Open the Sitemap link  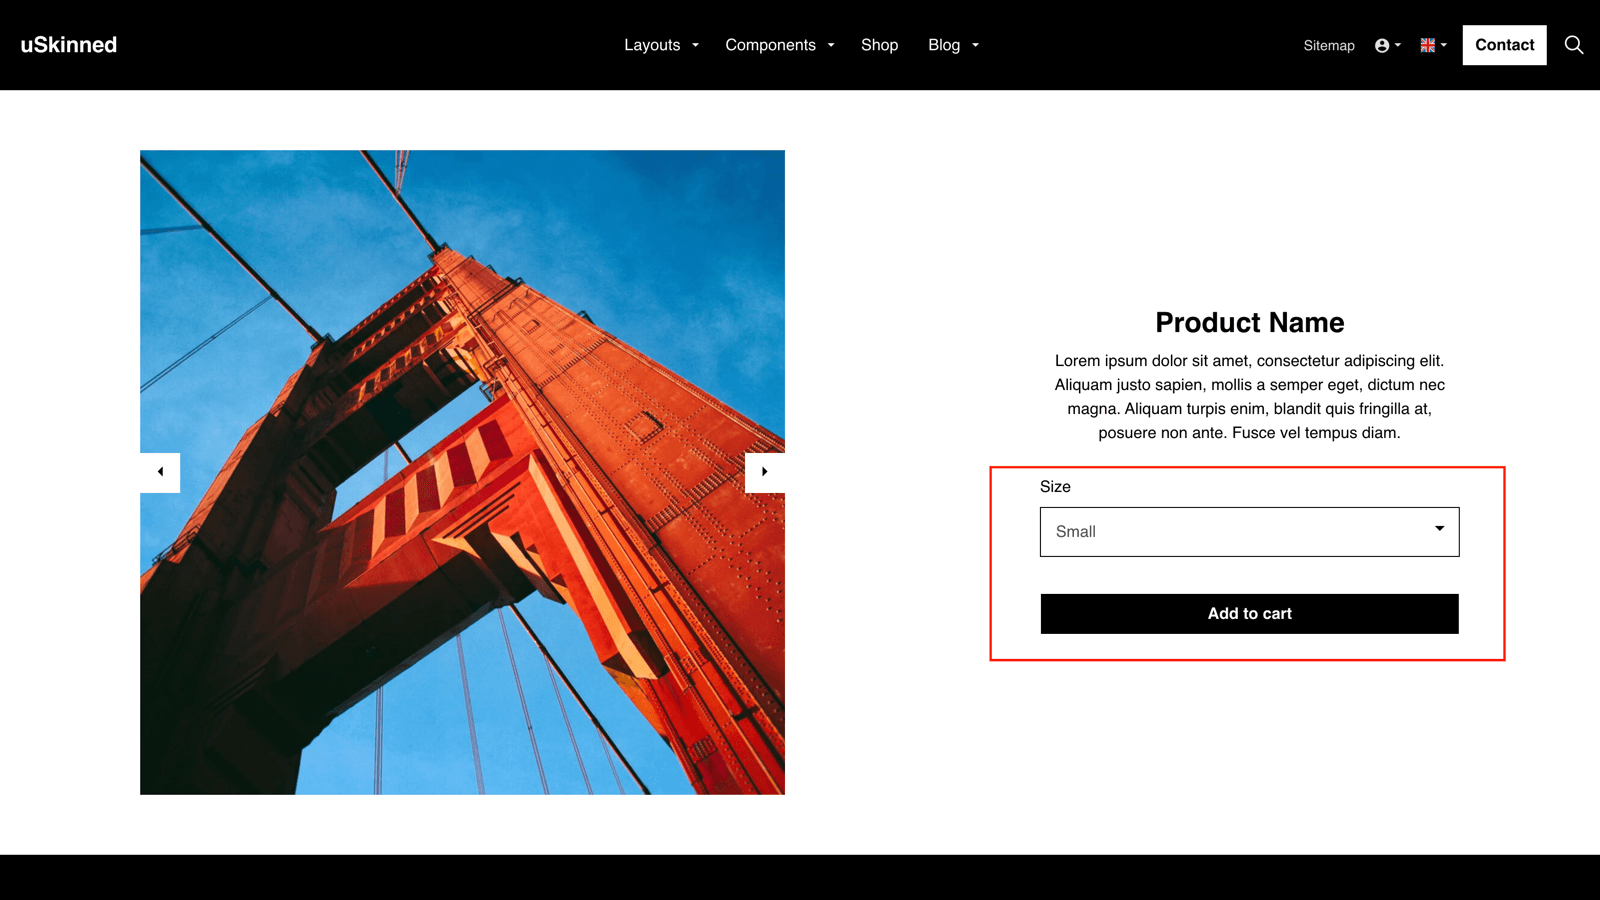1328,45
